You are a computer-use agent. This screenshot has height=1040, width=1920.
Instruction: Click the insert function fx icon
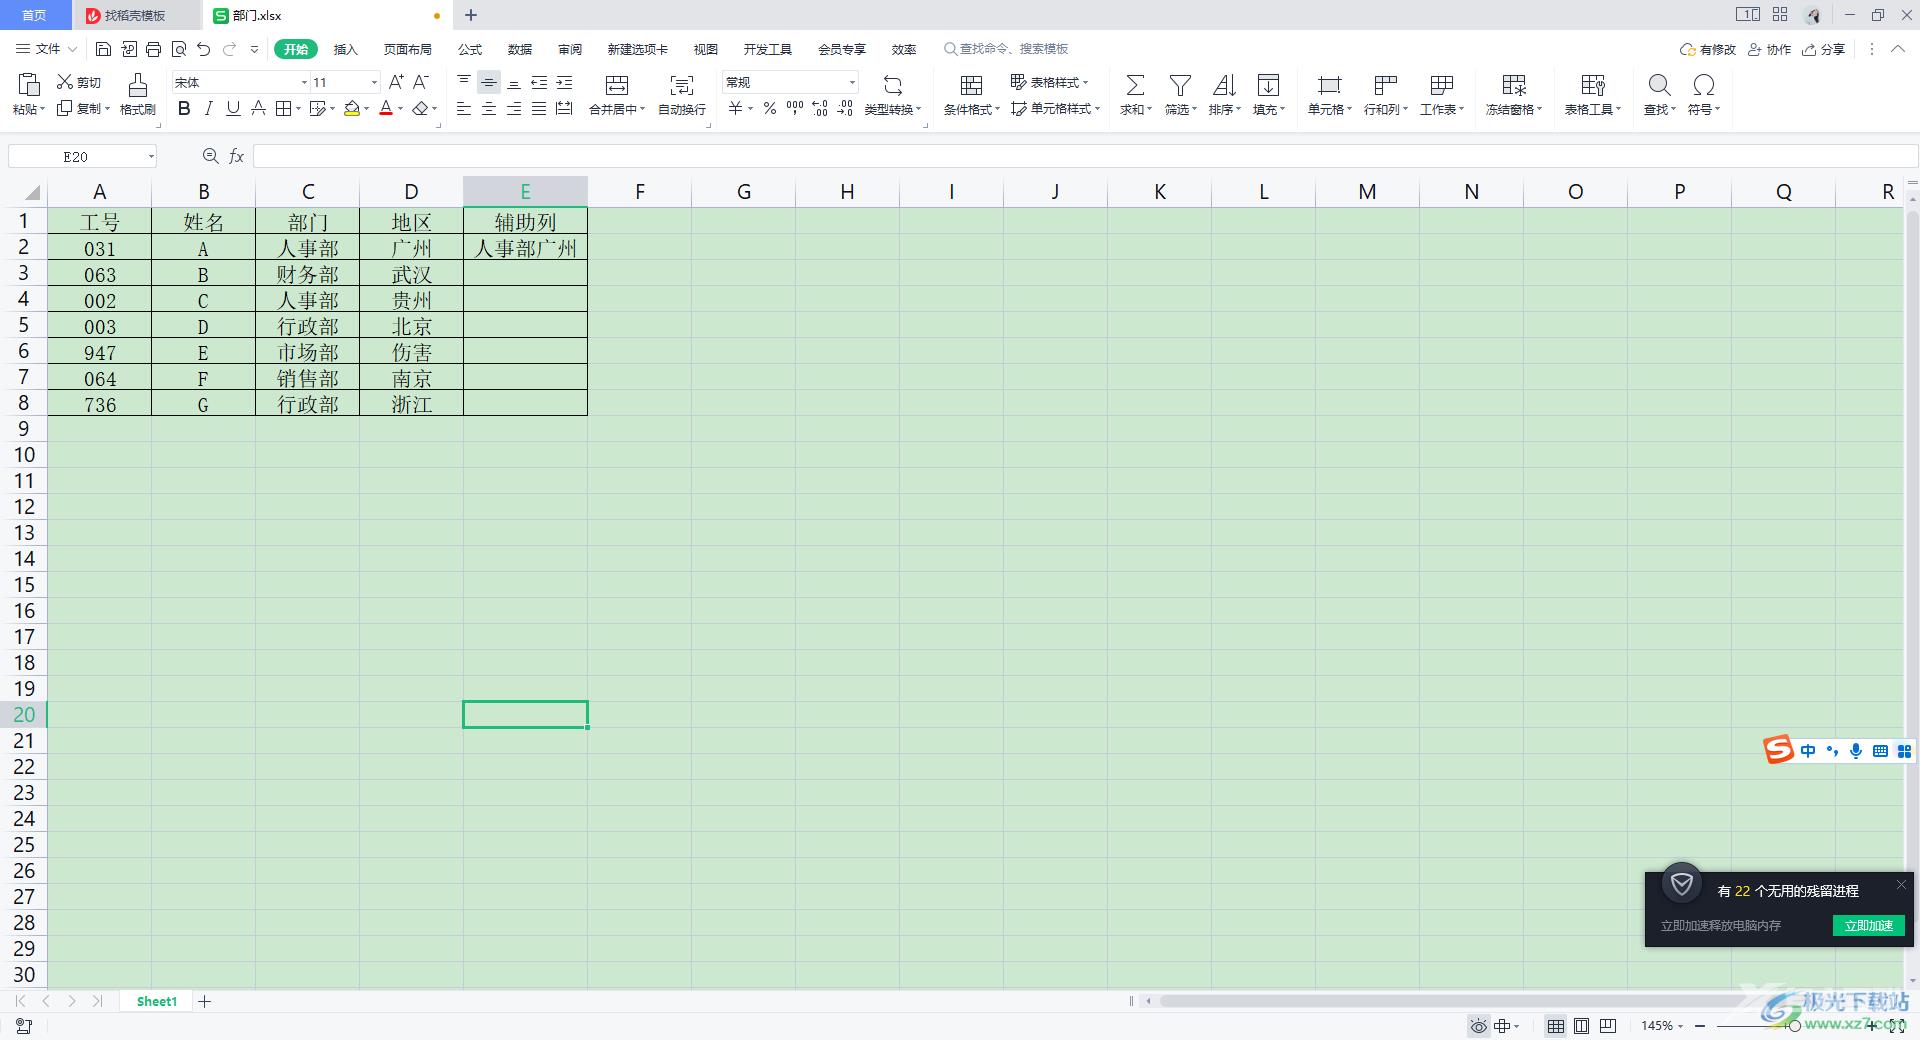pyautogui.click(x=237, y=156)
